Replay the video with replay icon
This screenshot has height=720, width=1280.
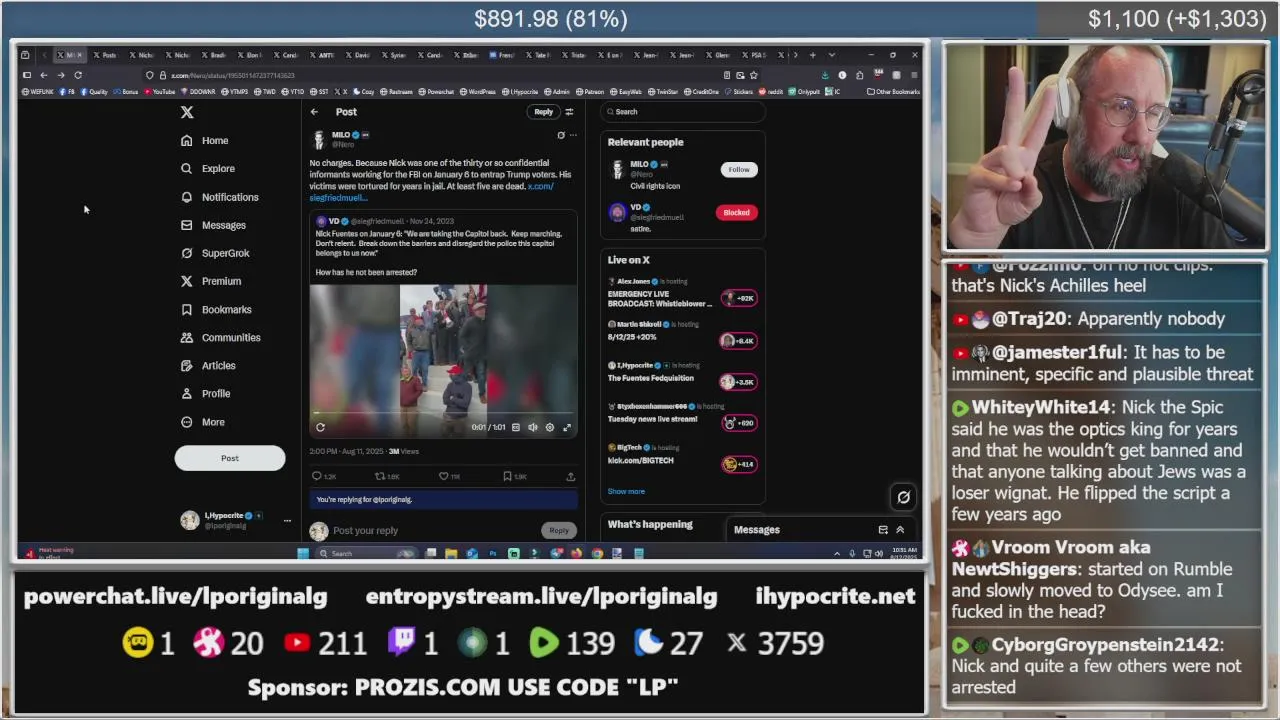(x=320, y=427)
